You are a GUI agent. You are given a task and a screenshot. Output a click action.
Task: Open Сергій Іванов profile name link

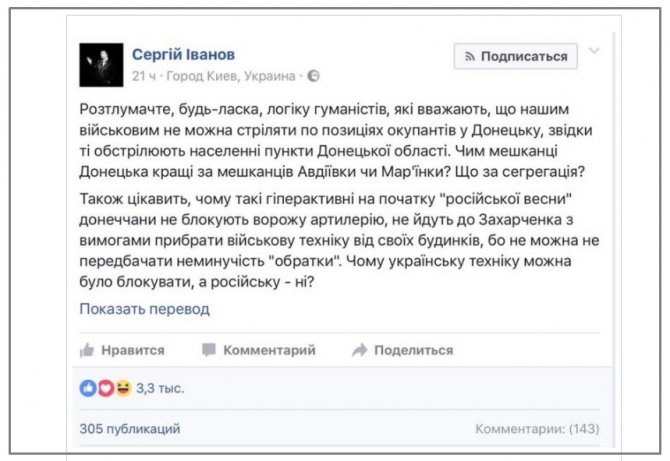coord(183,54)
